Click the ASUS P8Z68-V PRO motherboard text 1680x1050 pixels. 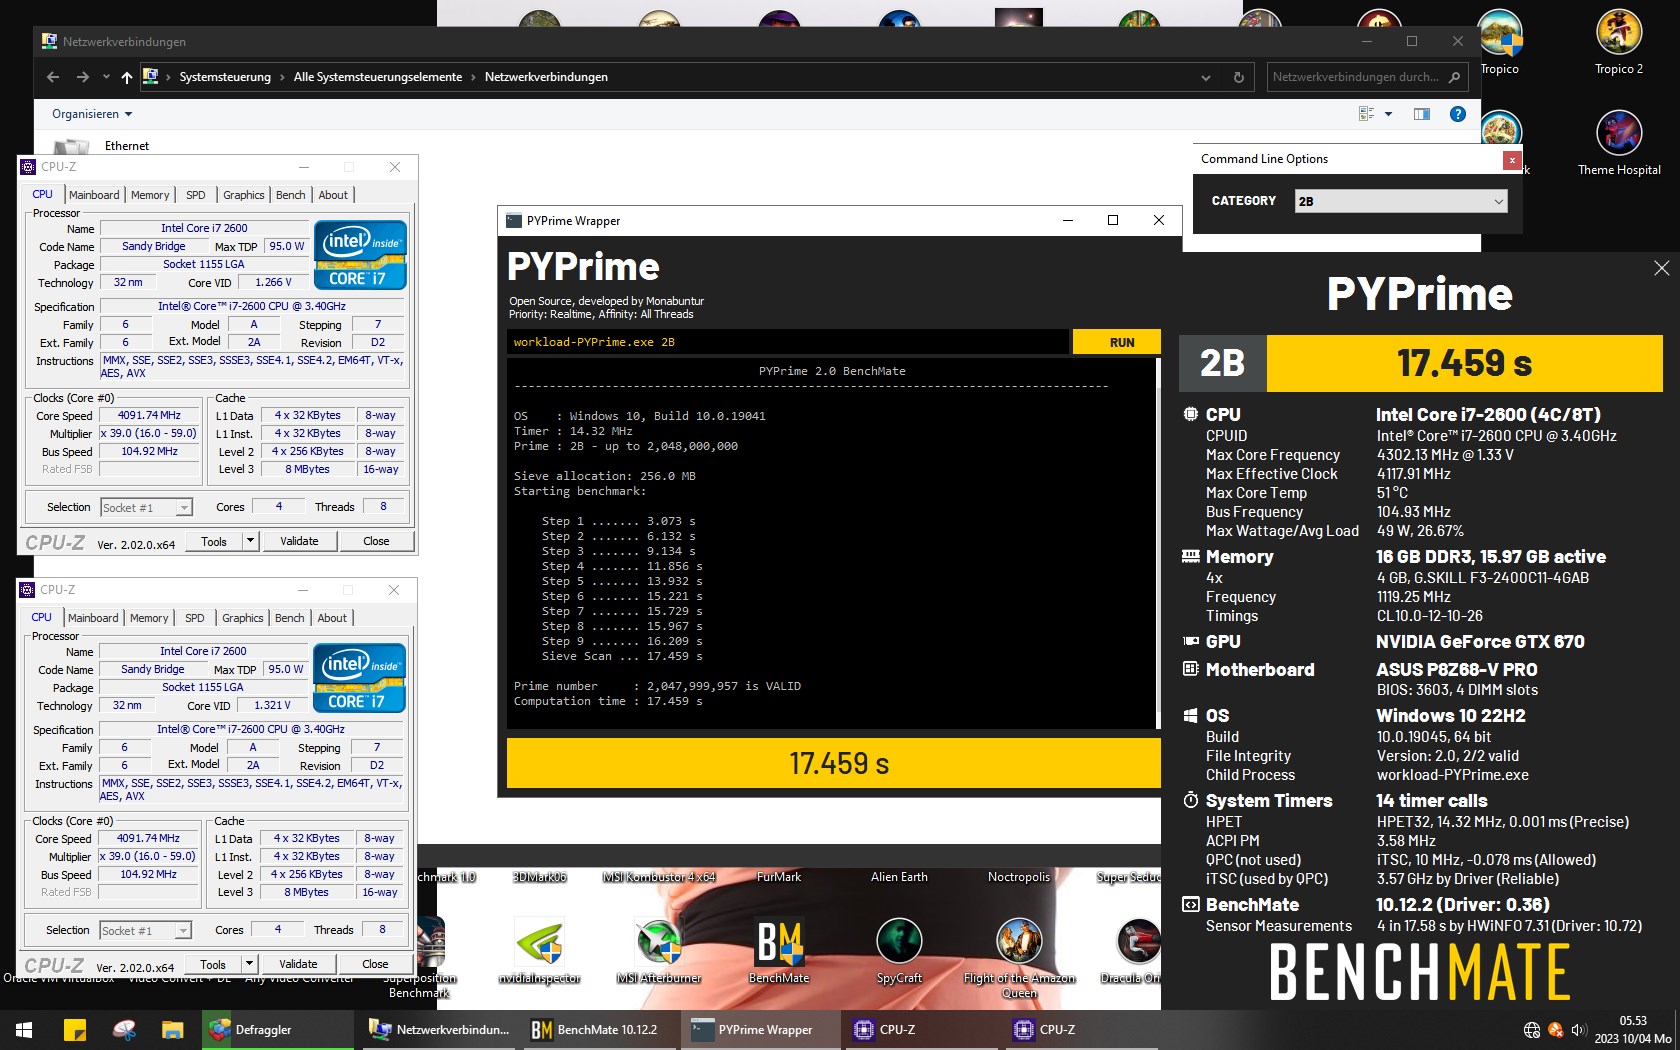click(x=1457, y=670)
